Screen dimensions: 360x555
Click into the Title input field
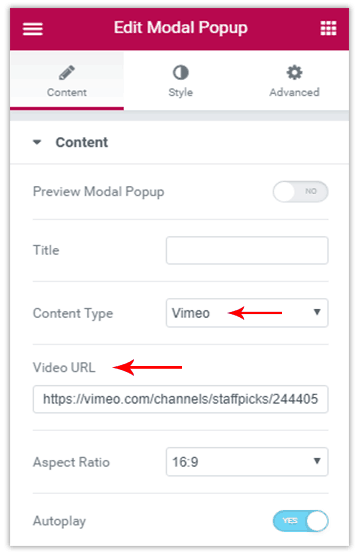point(247,250)
